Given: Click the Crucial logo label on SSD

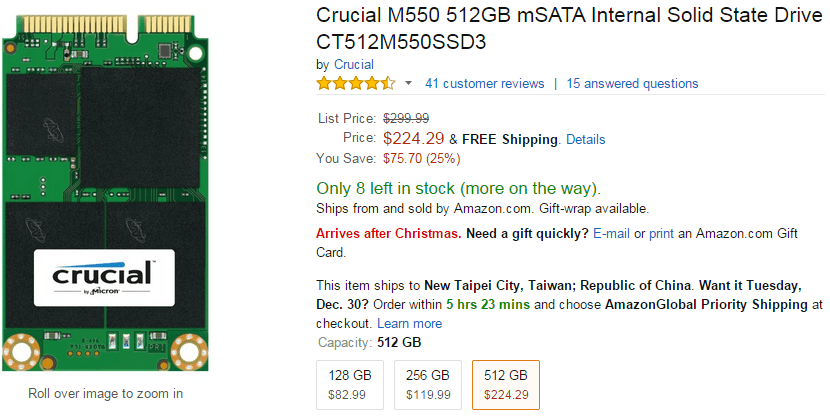Looking at the screenshot, I should tap(104, 277).
